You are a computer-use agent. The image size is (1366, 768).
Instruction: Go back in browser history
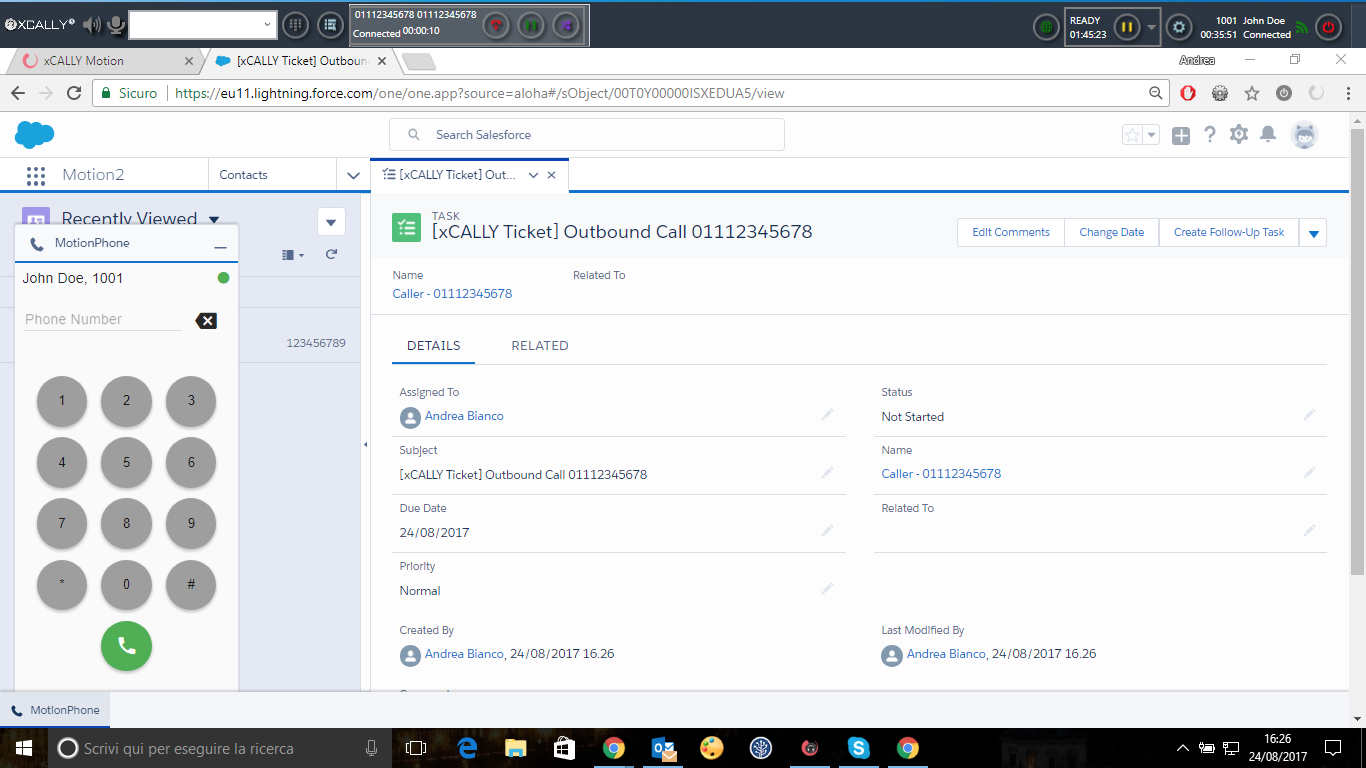pos(18,93)
